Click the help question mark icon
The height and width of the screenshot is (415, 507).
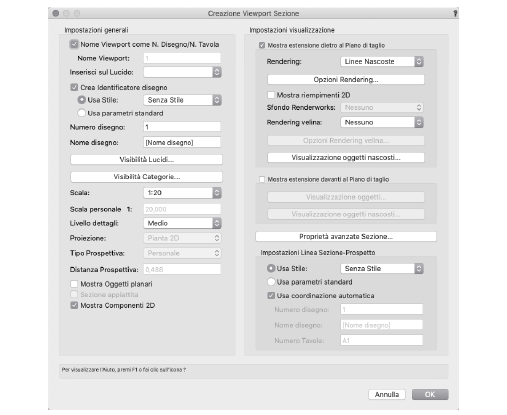455,13
